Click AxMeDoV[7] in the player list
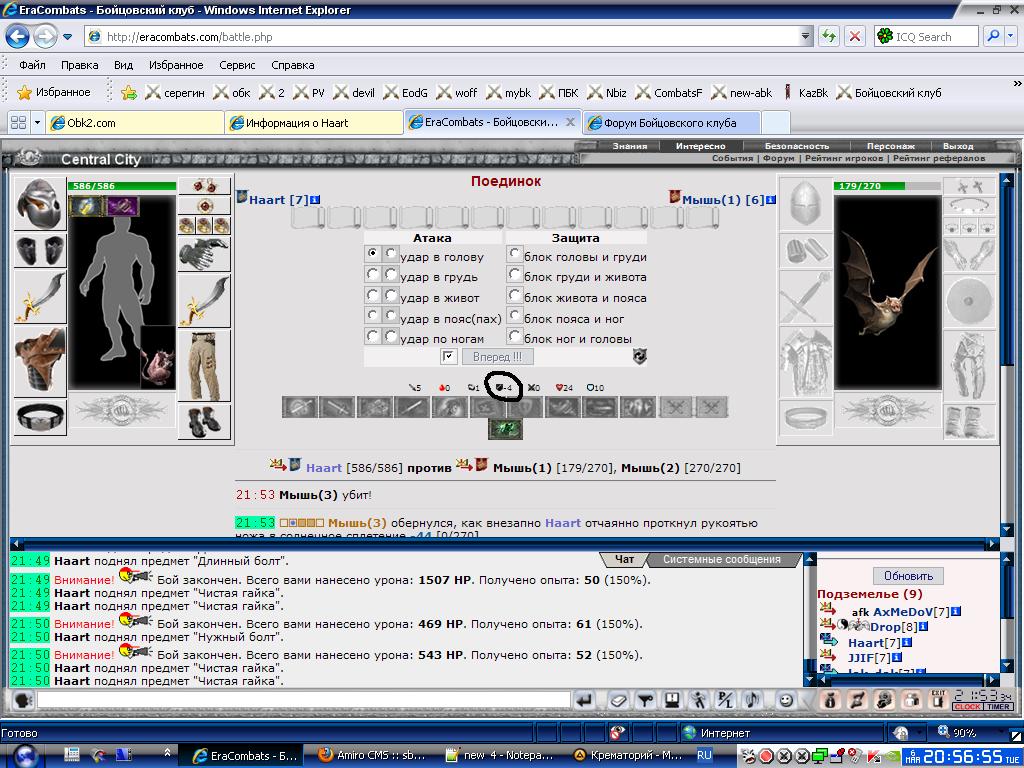The height and width of the screenshot is (768, 1024). [912, 612]
